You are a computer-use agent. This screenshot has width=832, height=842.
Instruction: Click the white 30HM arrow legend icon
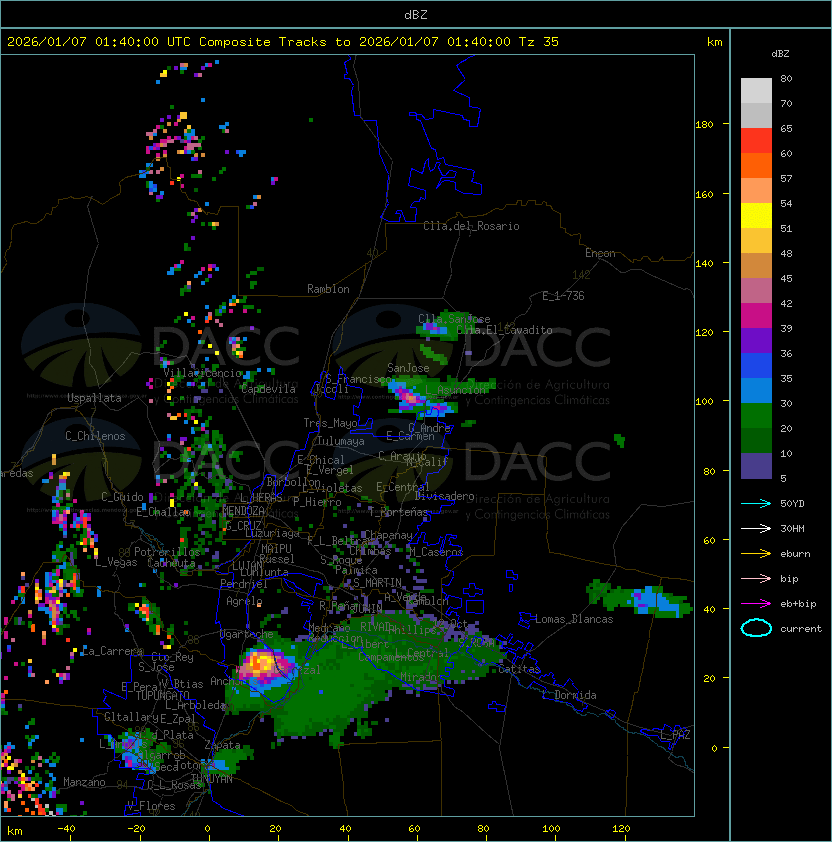click(756, 528)
